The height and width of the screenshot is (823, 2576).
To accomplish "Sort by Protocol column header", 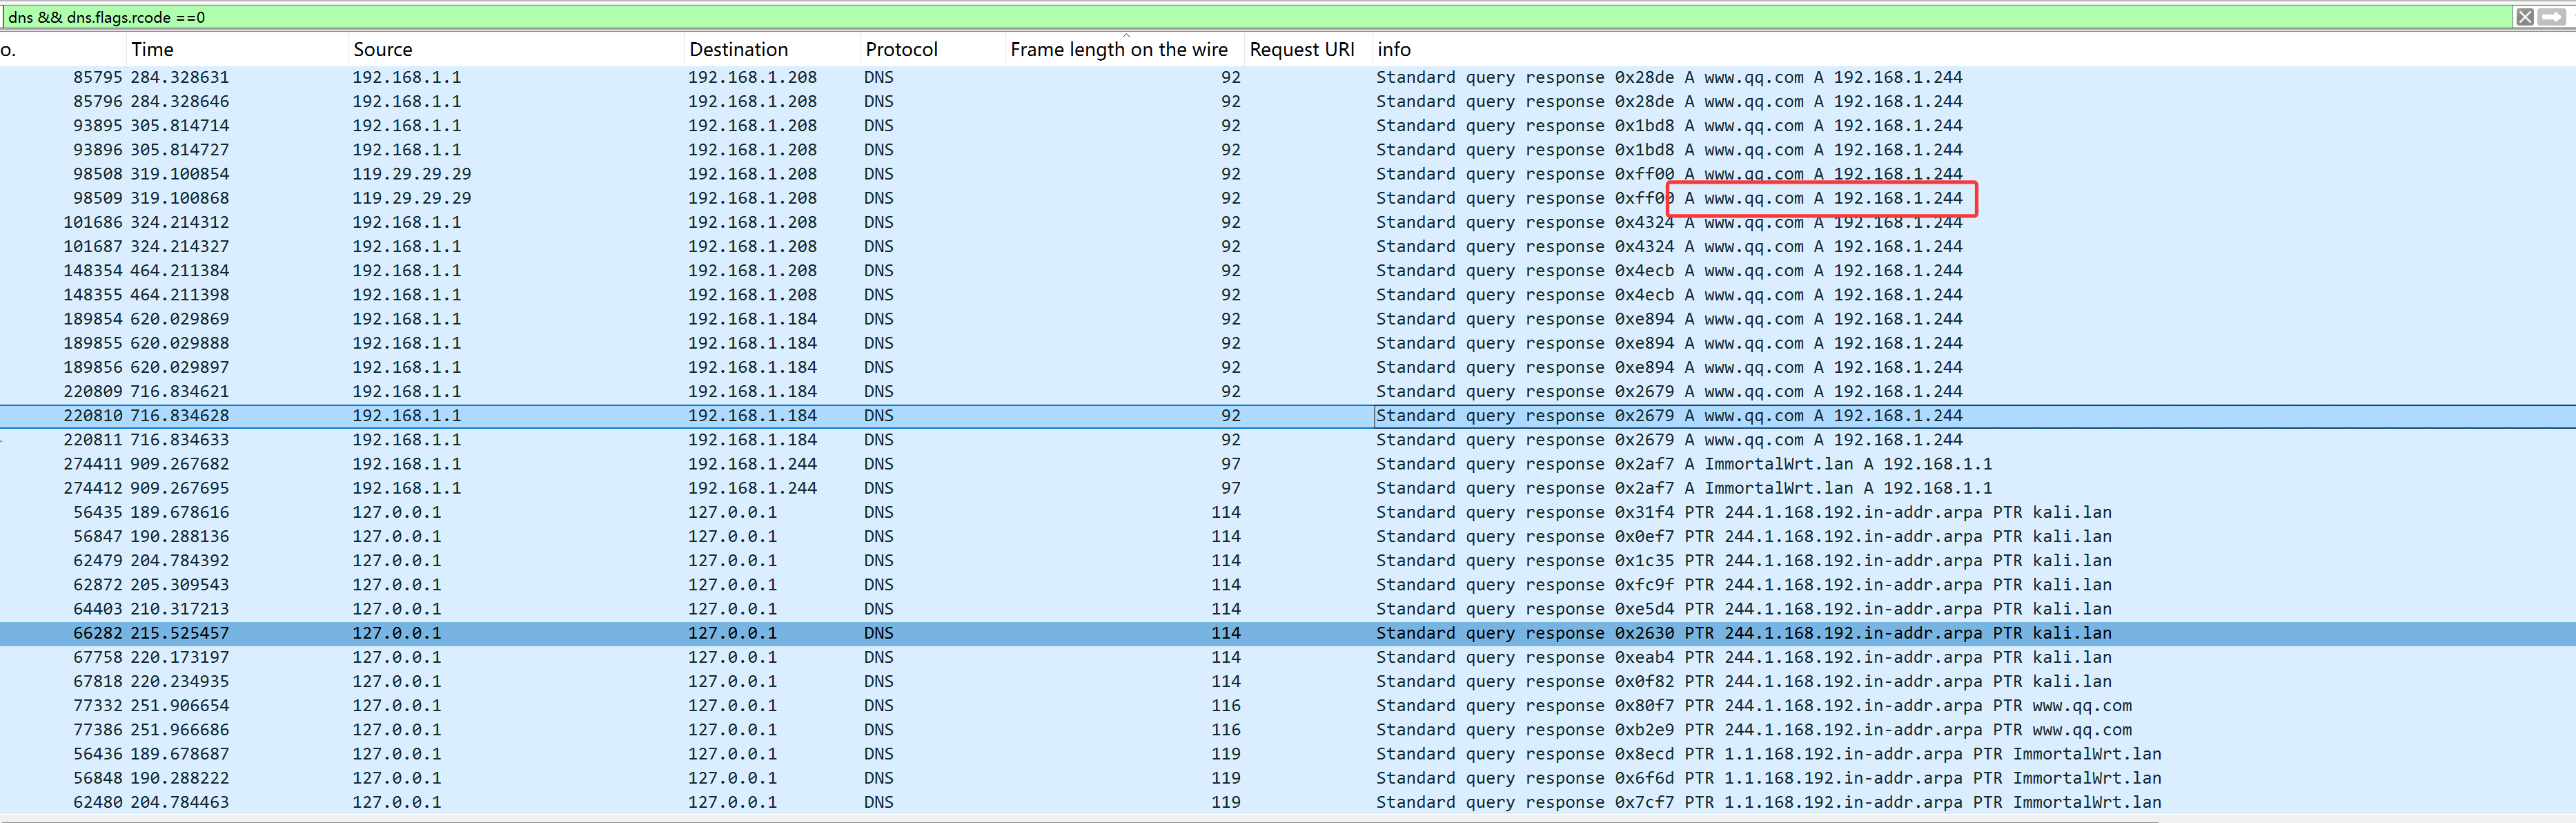I will tap(901, 49).
